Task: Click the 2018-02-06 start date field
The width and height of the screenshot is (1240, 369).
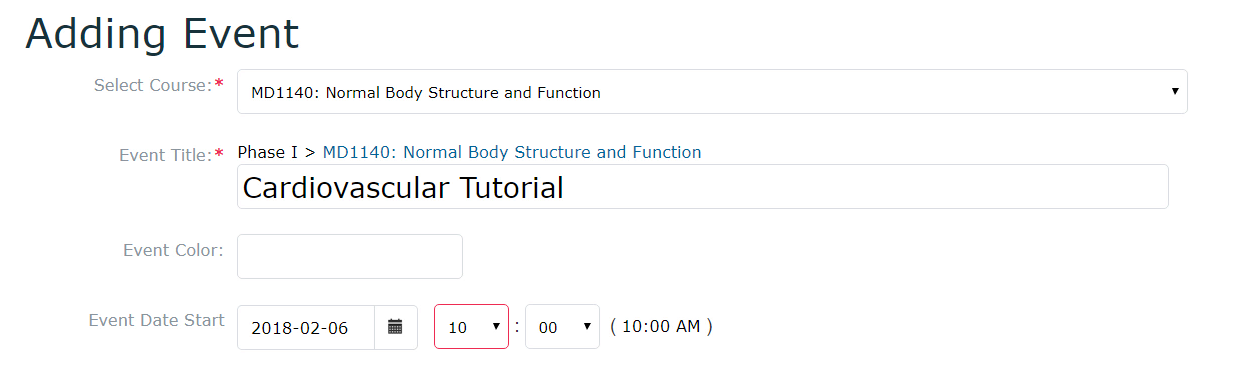Action: click(x=306, y=327)
